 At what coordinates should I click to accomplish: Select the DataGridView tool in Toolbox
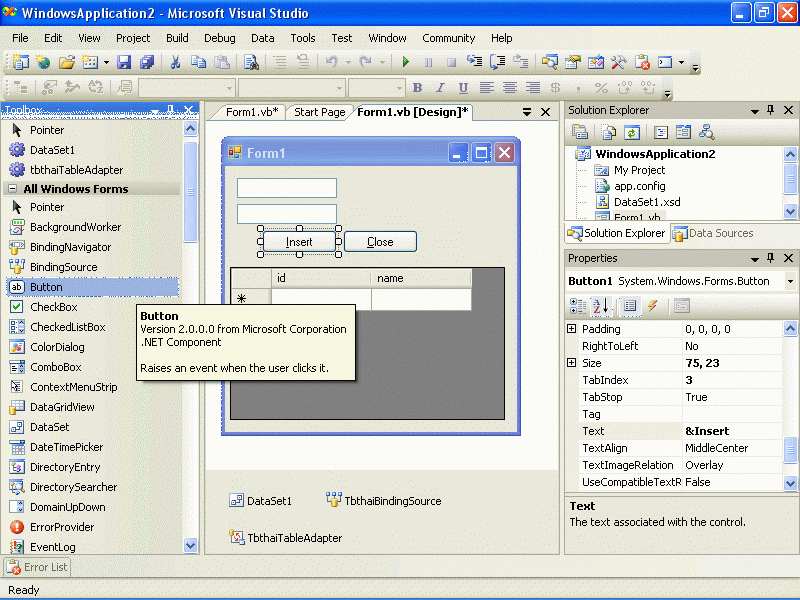coord(62,407)
